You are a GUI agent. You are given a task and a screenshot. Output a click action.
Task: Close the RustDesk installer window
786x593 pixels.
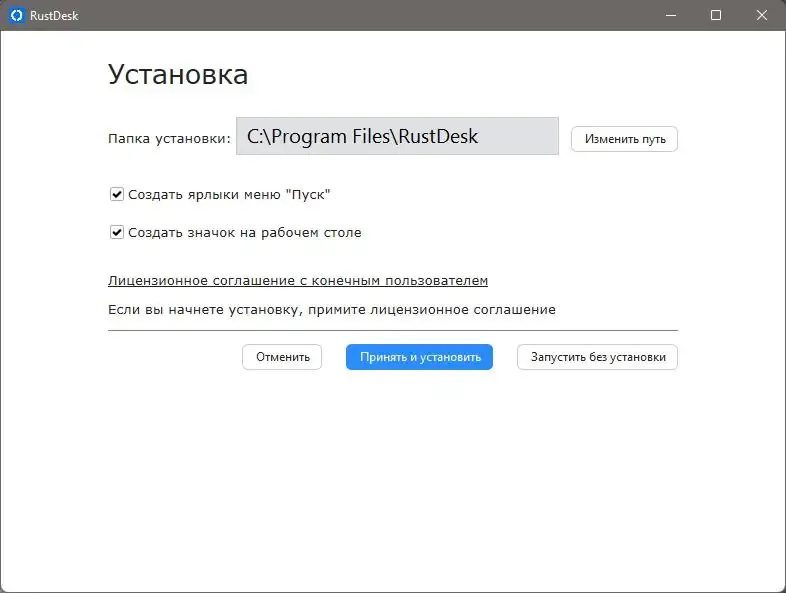[x=762, y=16]
